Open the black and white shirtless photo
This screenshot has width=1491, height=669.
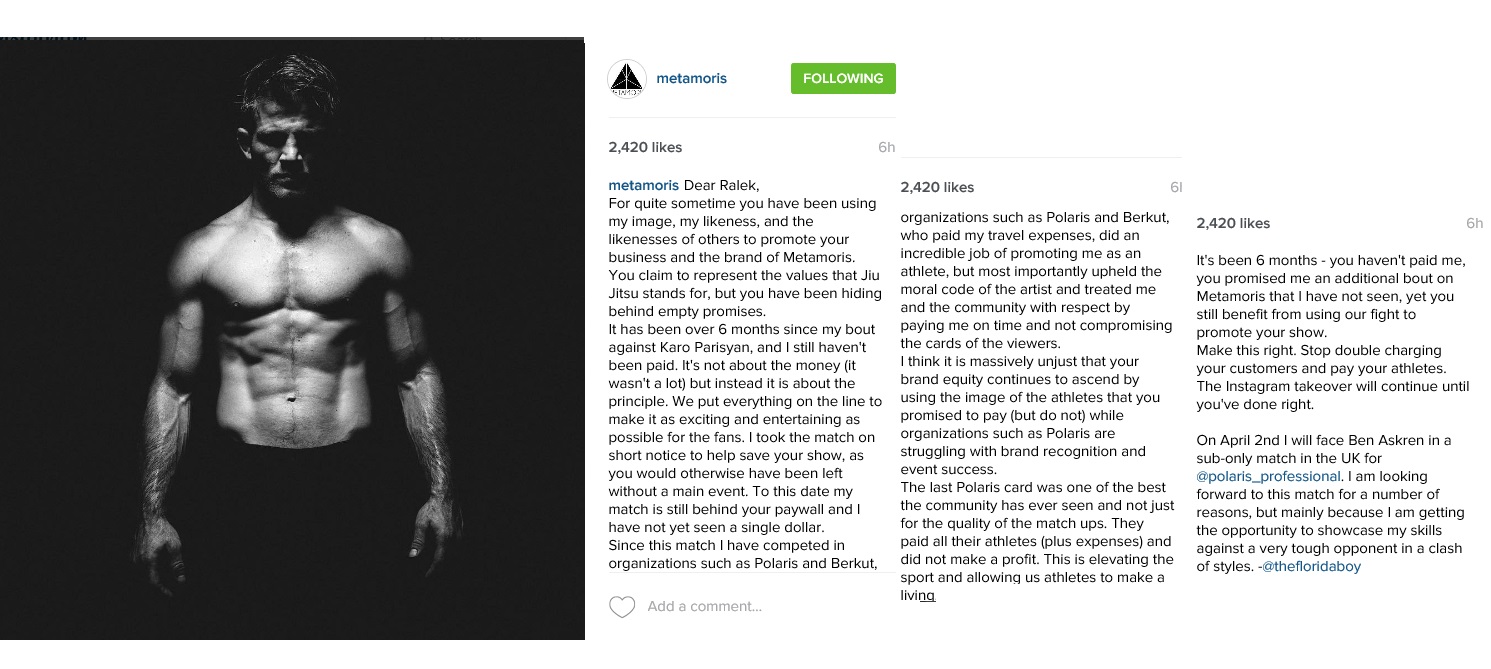pyautogui.click(x=292, y=339)
